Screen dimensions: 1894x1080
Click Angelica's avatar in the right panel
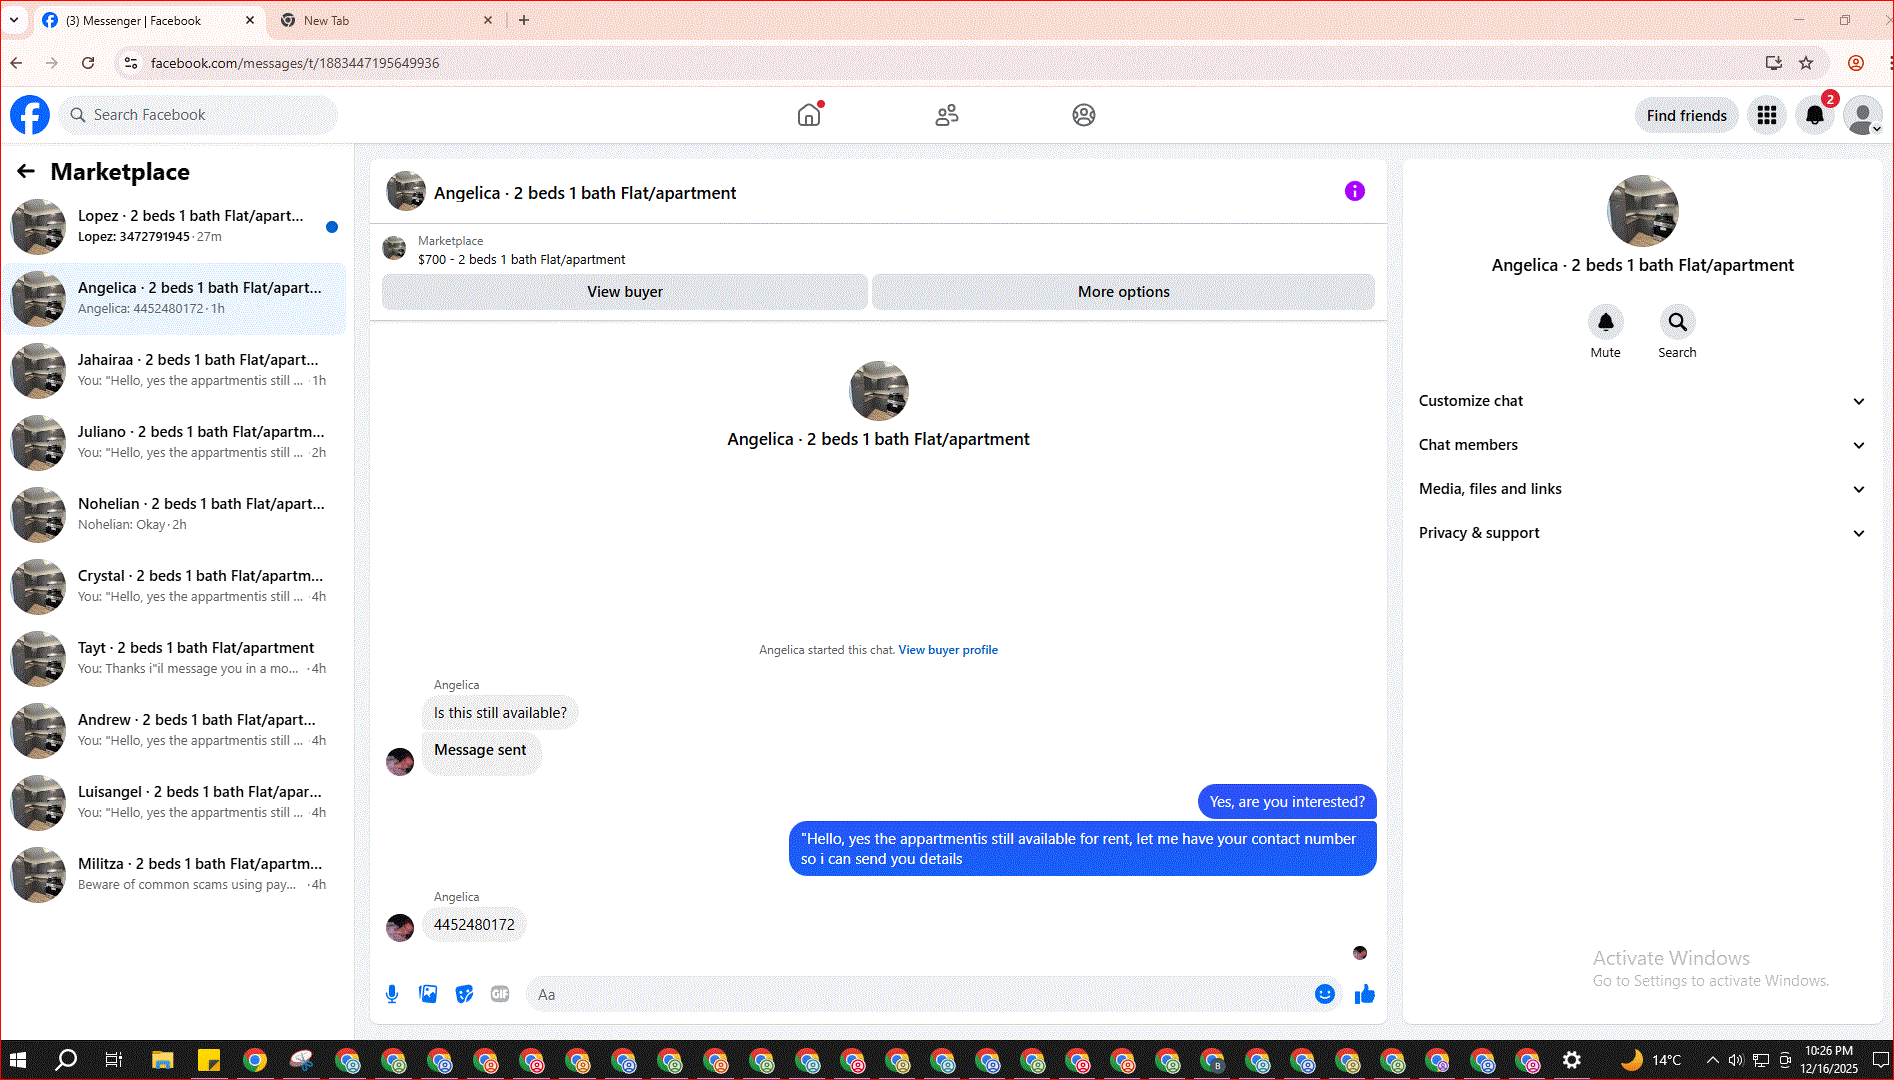click(1642, 211)
